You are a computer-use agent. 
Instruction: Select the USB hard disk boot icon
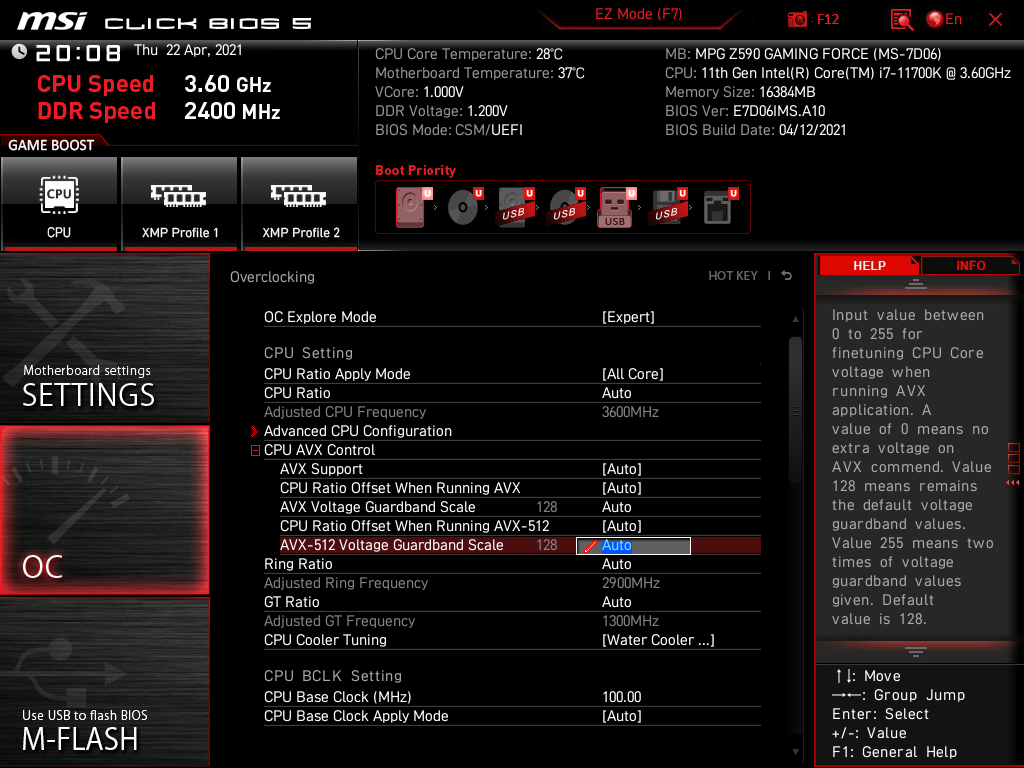[x=516, y=207]
